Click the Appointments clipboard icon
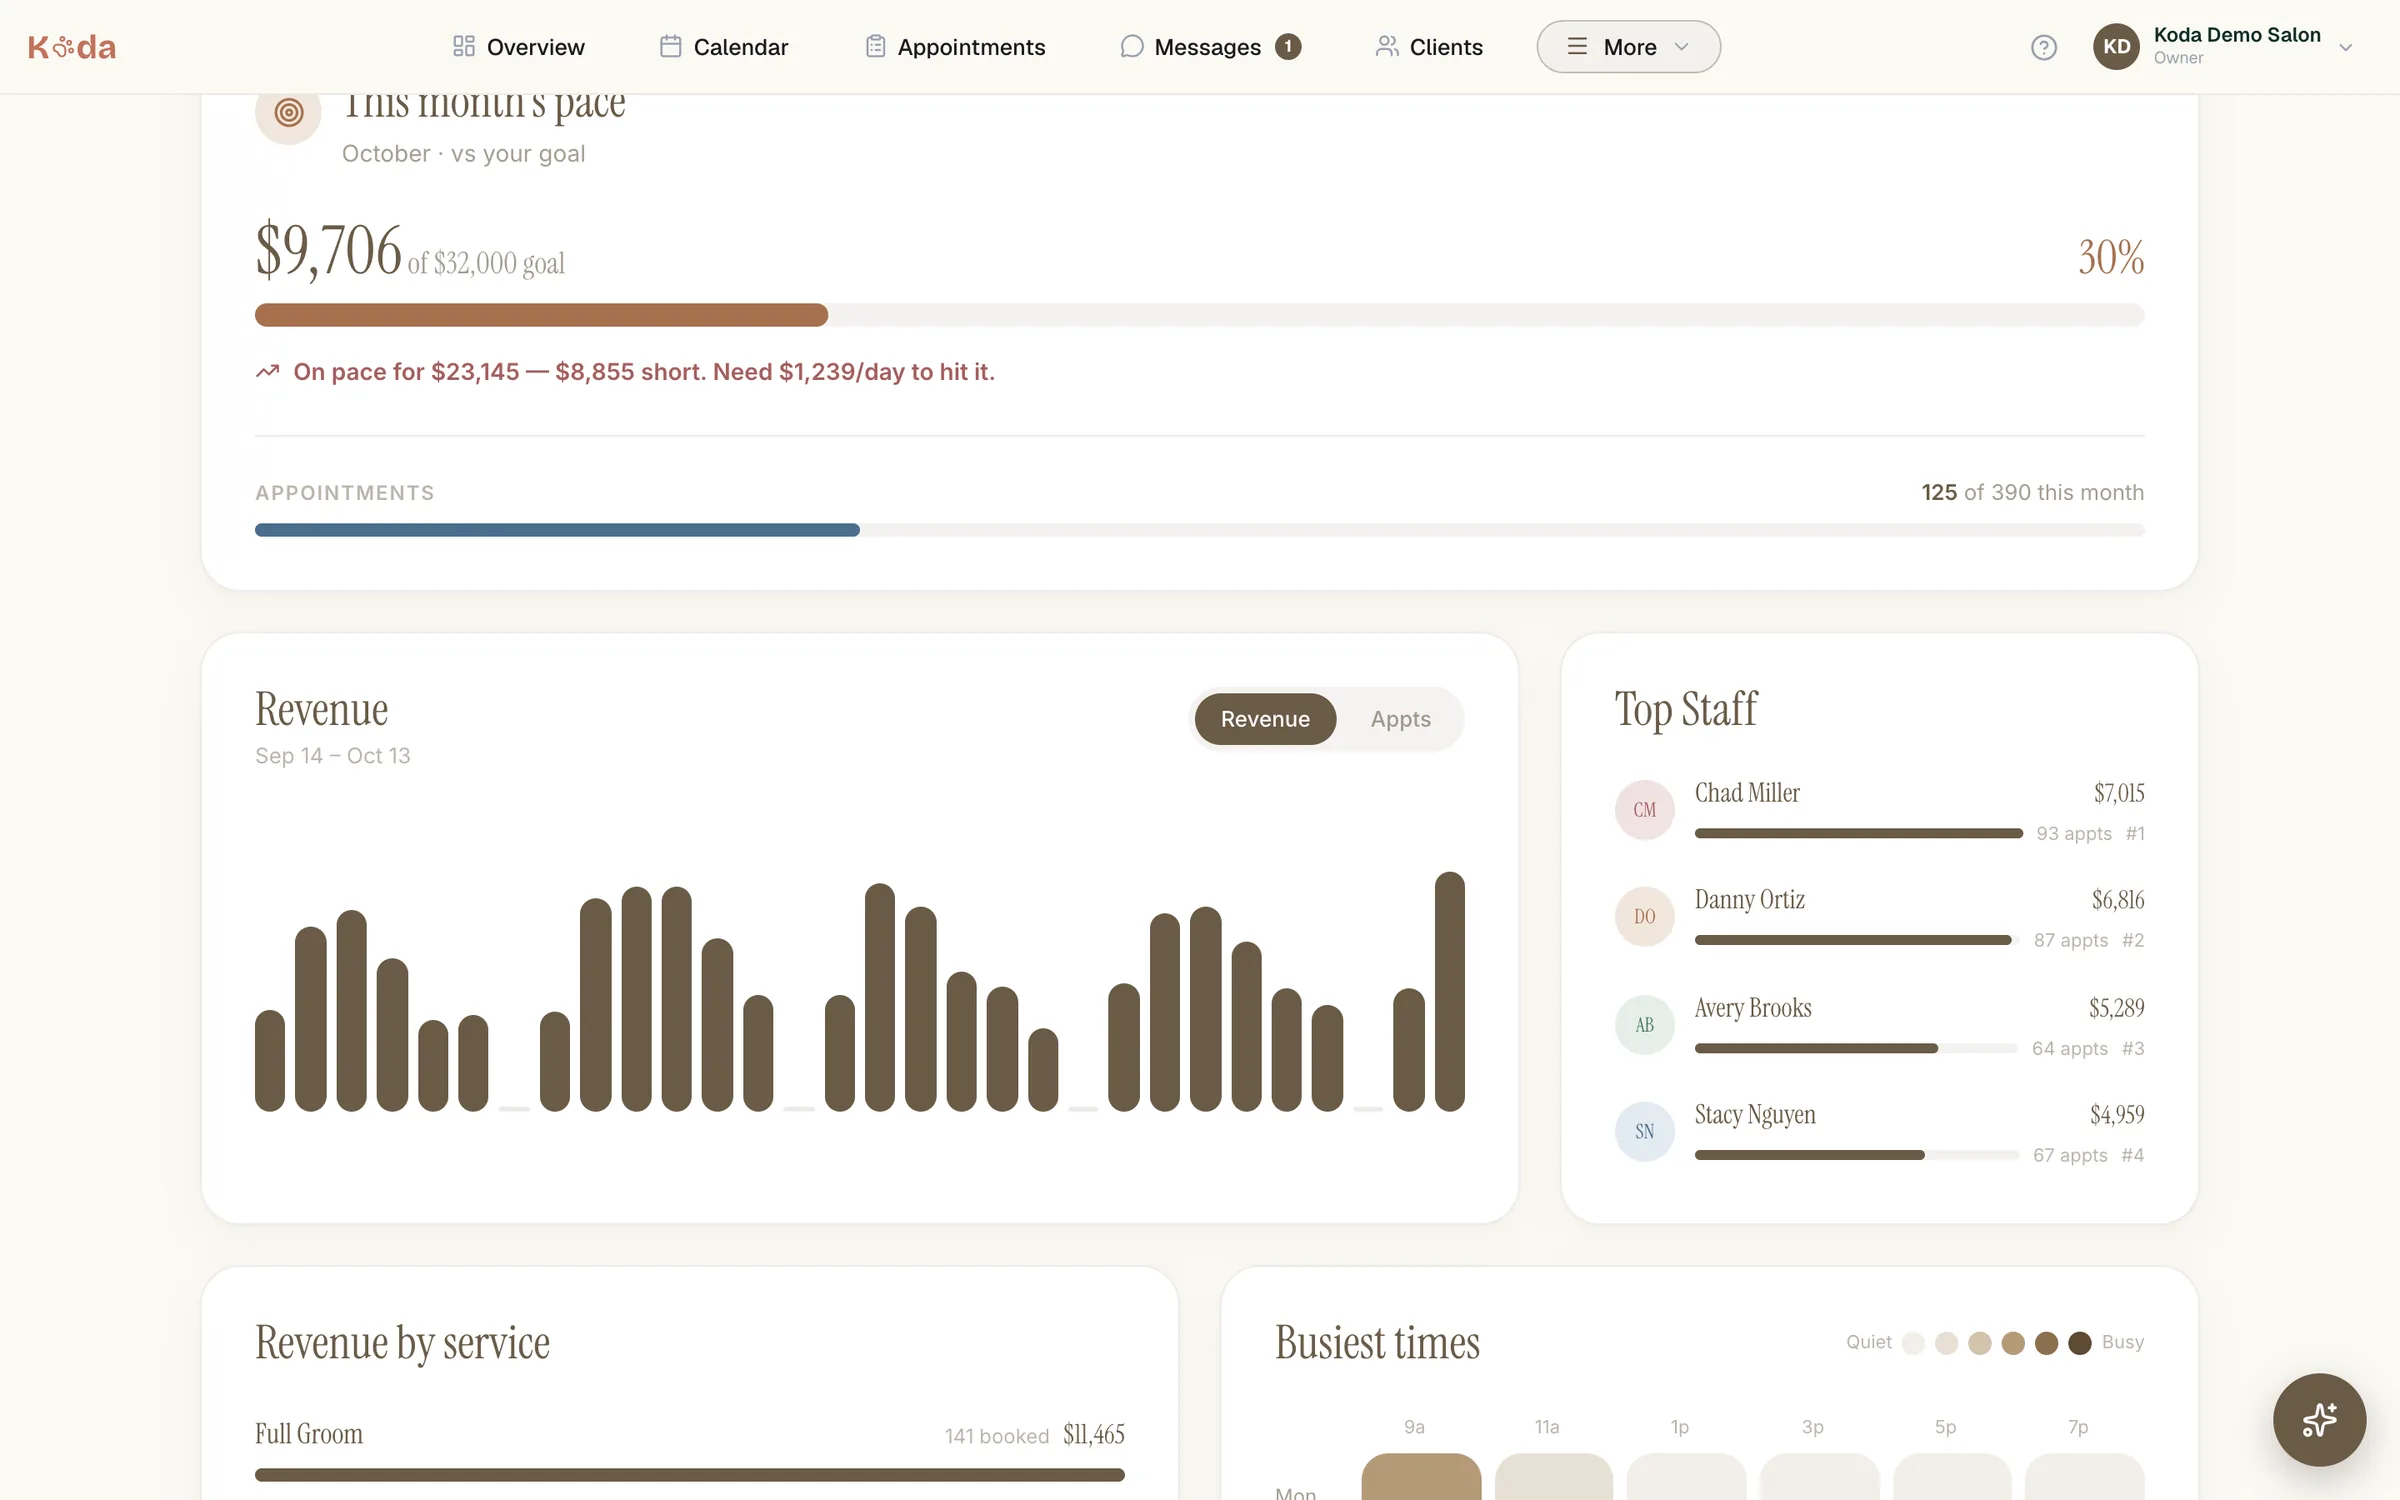This screenshot has width=2400, height=1500. pyautogui.click(x=875, y=46)
